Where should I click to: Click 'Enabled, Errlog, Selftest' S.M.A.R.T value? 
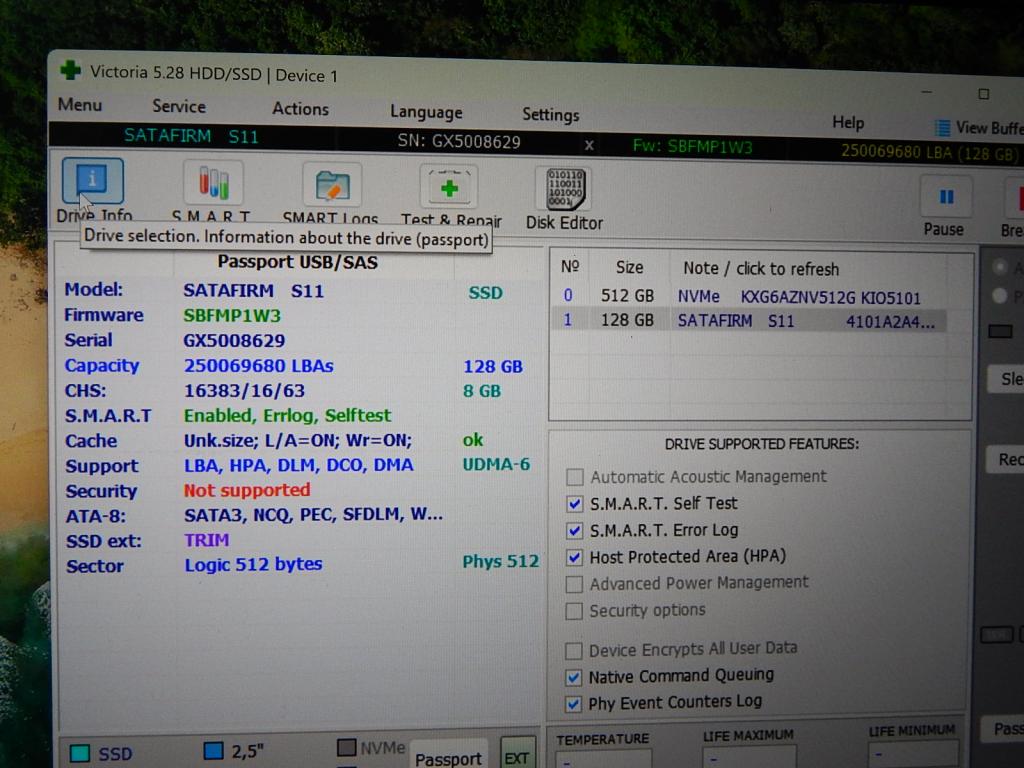(x=287, y=415)
